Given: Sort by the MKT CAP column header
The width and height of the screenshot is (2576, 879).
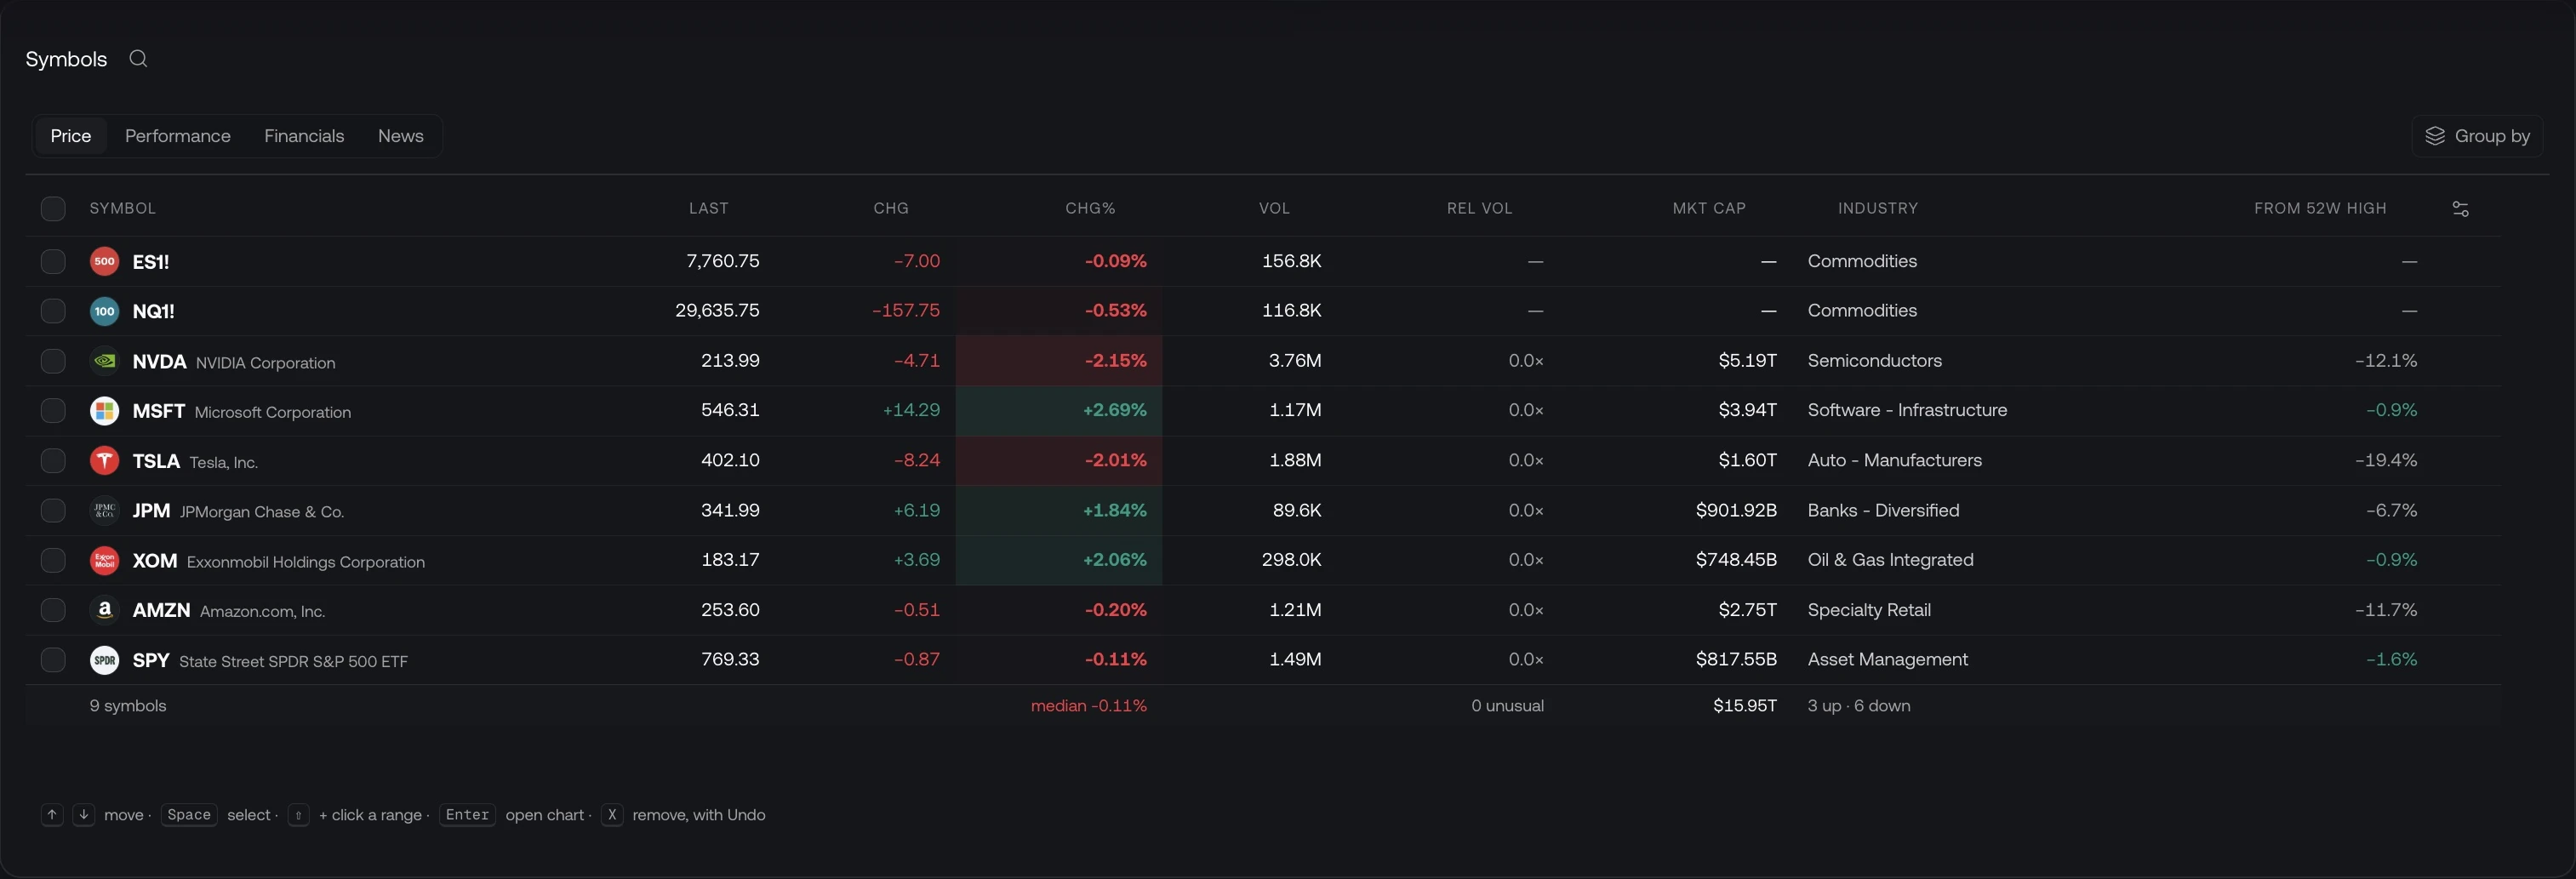Looking at the screenshot, I should click(1709, 208).
